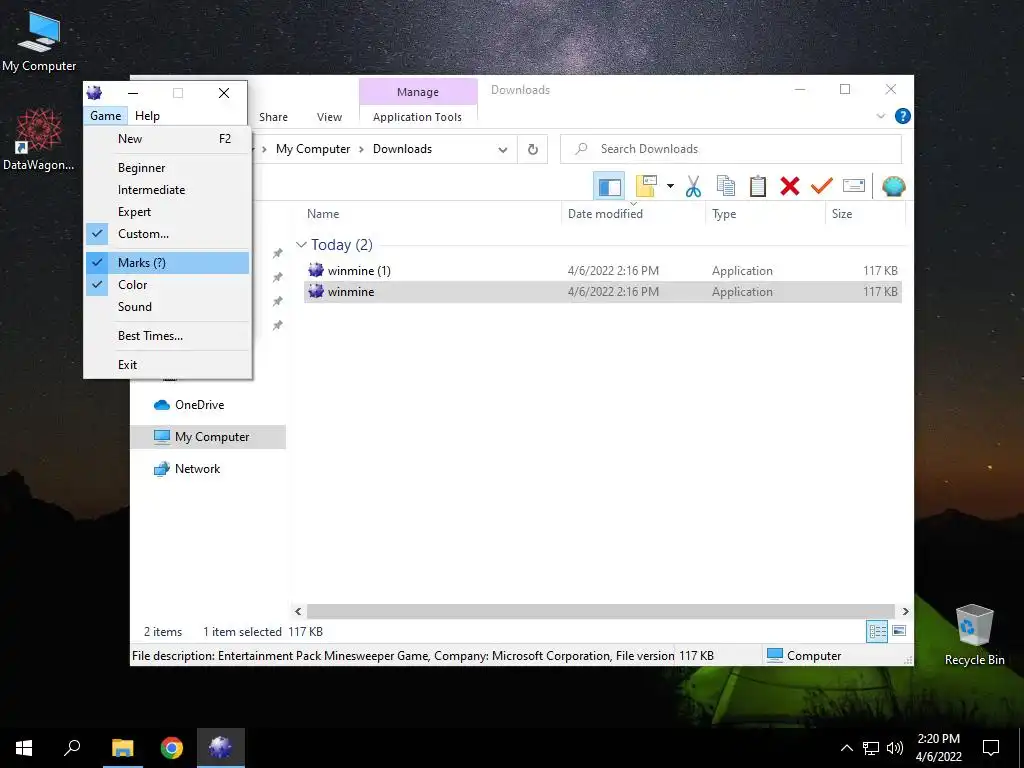The height and width of the screenshot is (768, 1024).
Task: Launch Chrome from the taskbar
Action: (172, 748)
